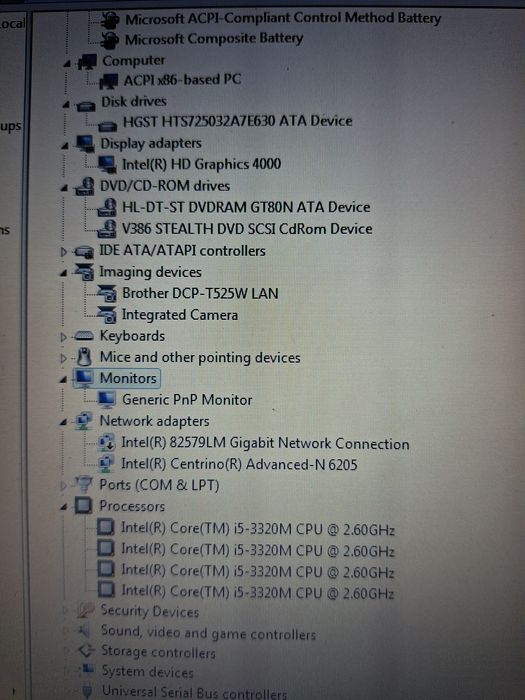
Task: Collapse the Computer category
Action: click(x=67, y=64)
